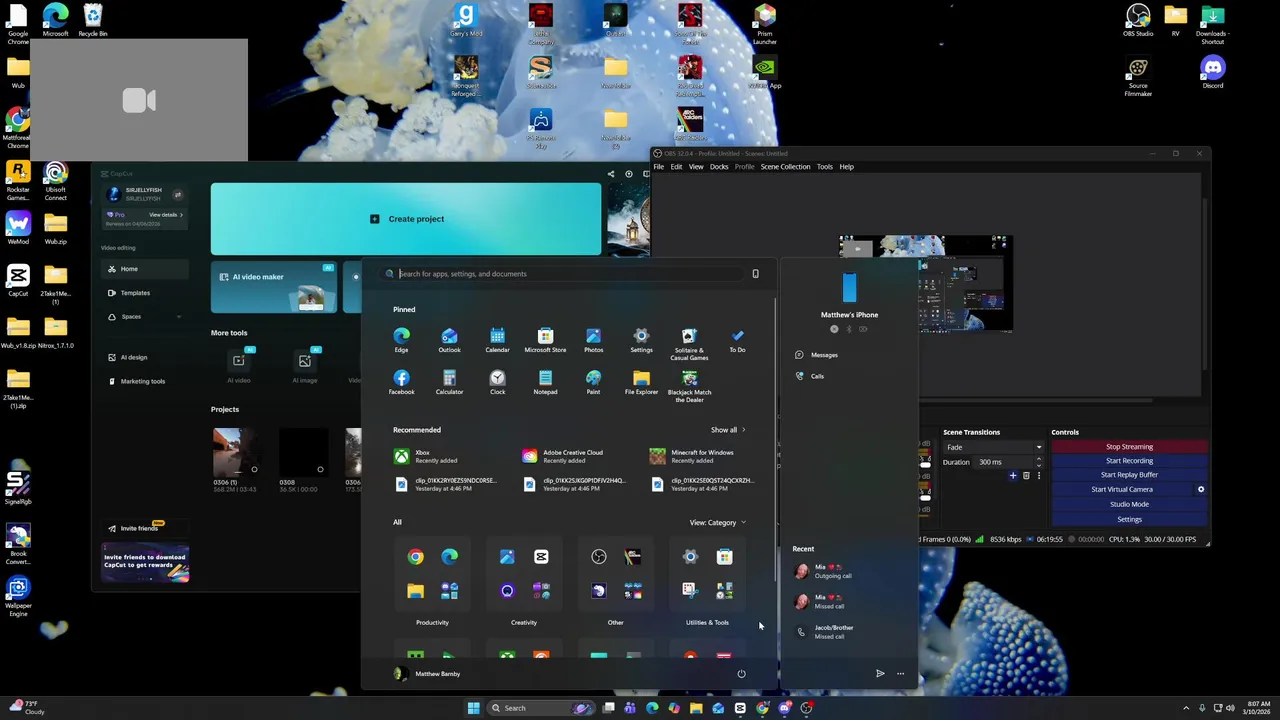This screenshot has width=1280, height=720.
Task: Open virtual camera settings gear in OBS
Action: pos(1201,489)
